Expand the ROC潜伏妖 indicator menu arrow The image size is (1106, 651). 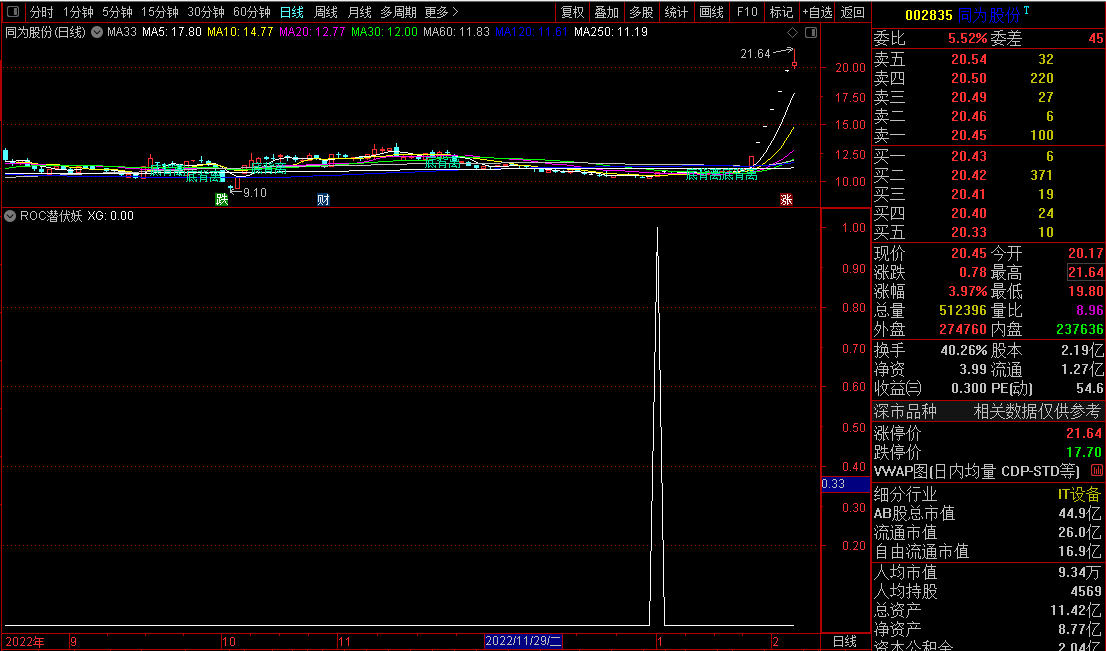(10, 216)
